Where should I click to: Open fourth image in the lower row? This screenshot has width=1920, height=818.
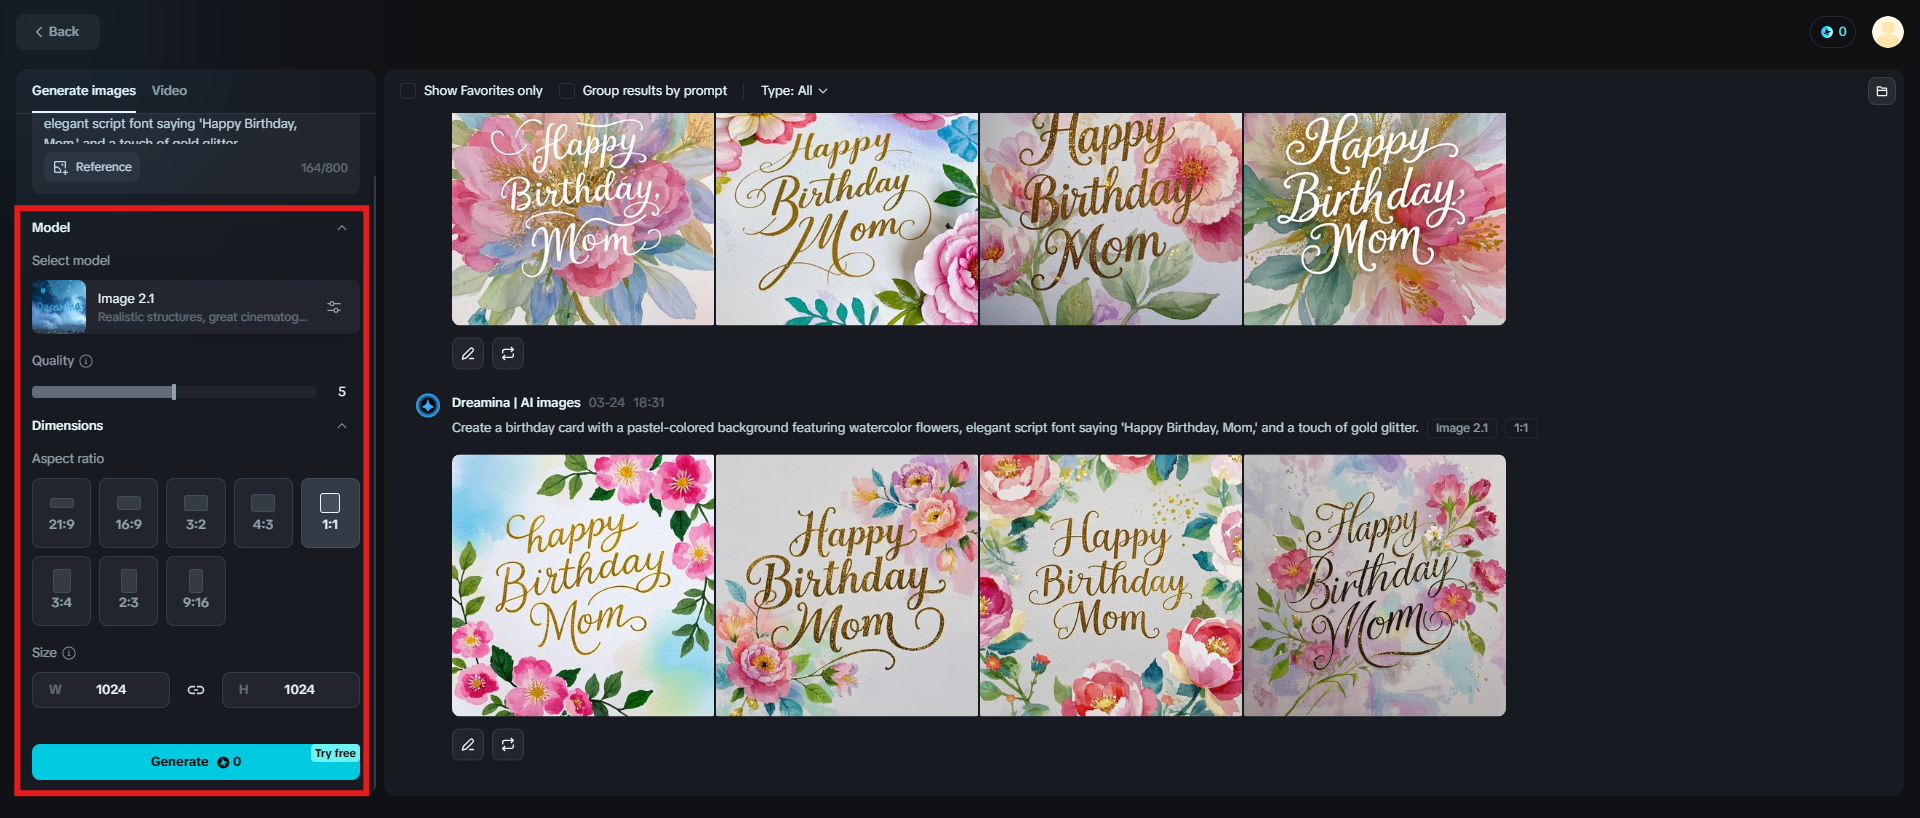coord(1375,585)
